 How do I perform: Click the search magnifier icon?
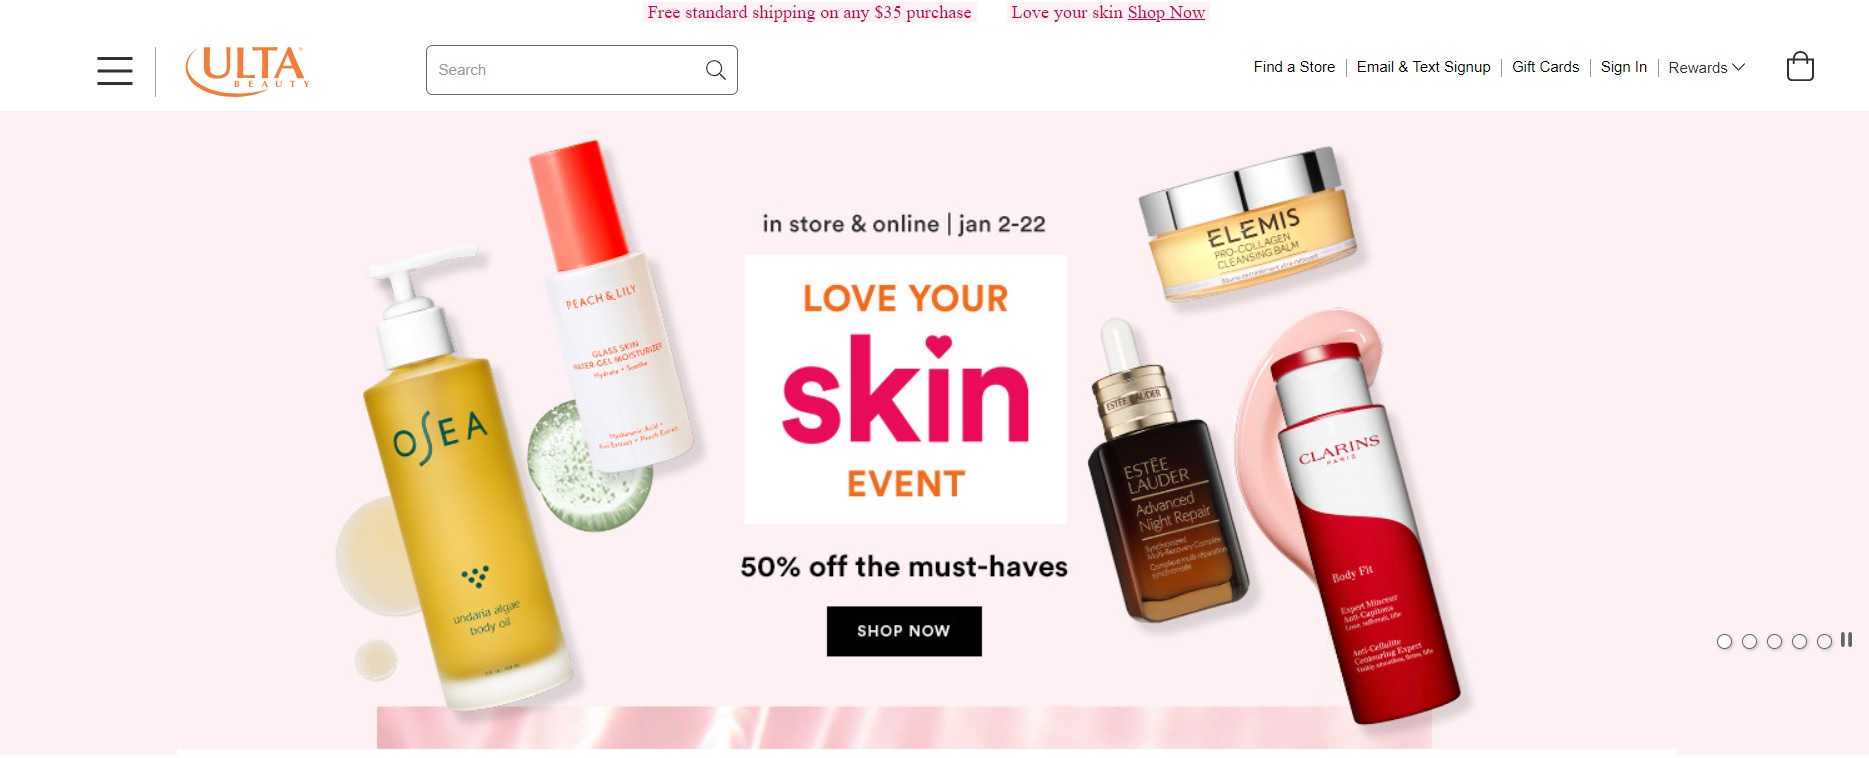[716, 70]
